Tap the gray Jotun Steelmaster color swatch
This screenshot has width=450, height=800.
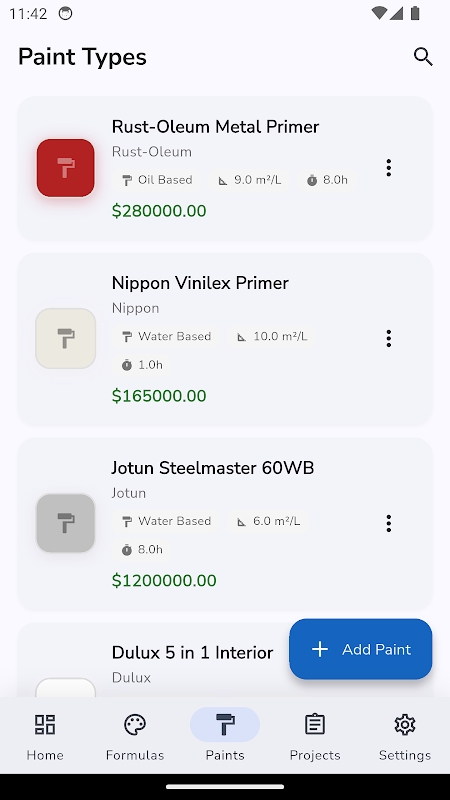[x=66, y=523]
